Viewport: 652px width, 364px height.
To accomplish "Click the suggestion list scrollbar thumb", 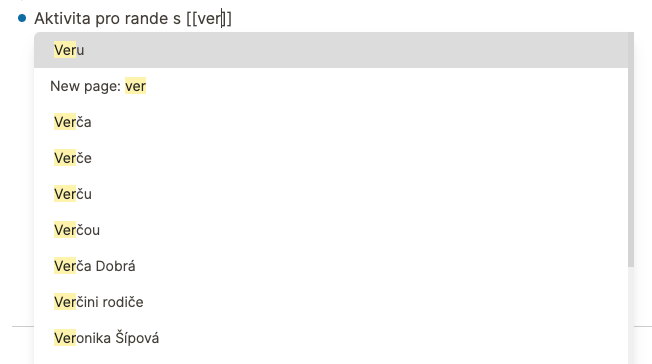I will point(631,150).
